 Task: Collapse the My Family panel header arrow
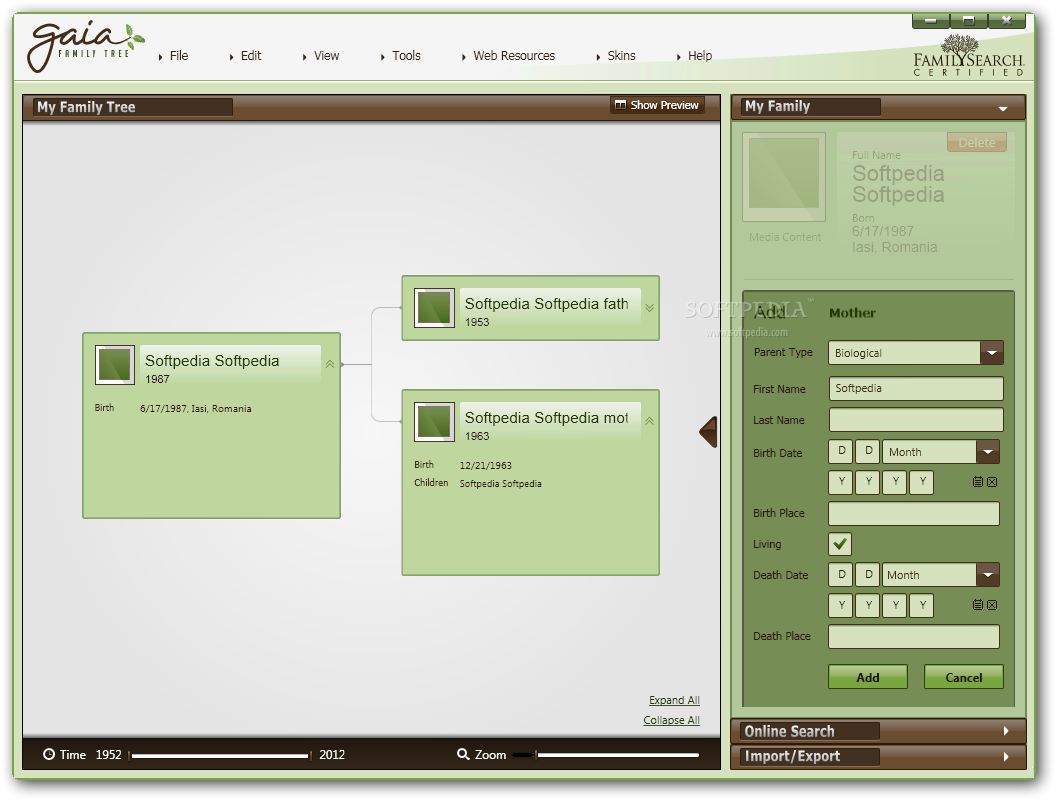1003,108
